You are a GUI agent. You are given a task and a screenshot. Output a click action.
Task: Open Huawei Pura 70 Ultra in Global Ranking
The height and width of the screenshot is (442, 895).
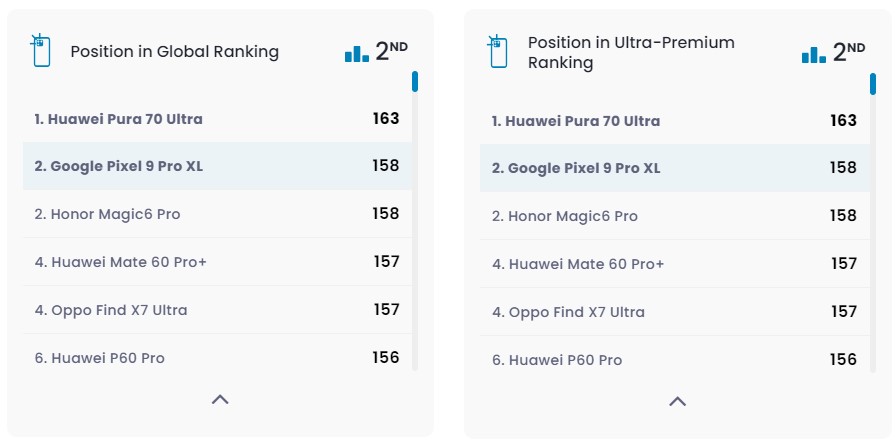(x=119, y=119)
